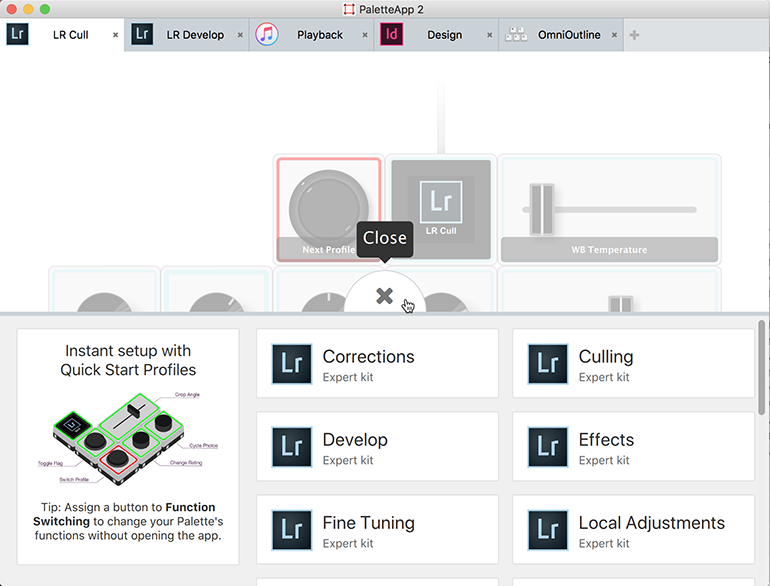Select the Next Profile dial module
This screenshot has width=770, height=586.
pos(328,209)
